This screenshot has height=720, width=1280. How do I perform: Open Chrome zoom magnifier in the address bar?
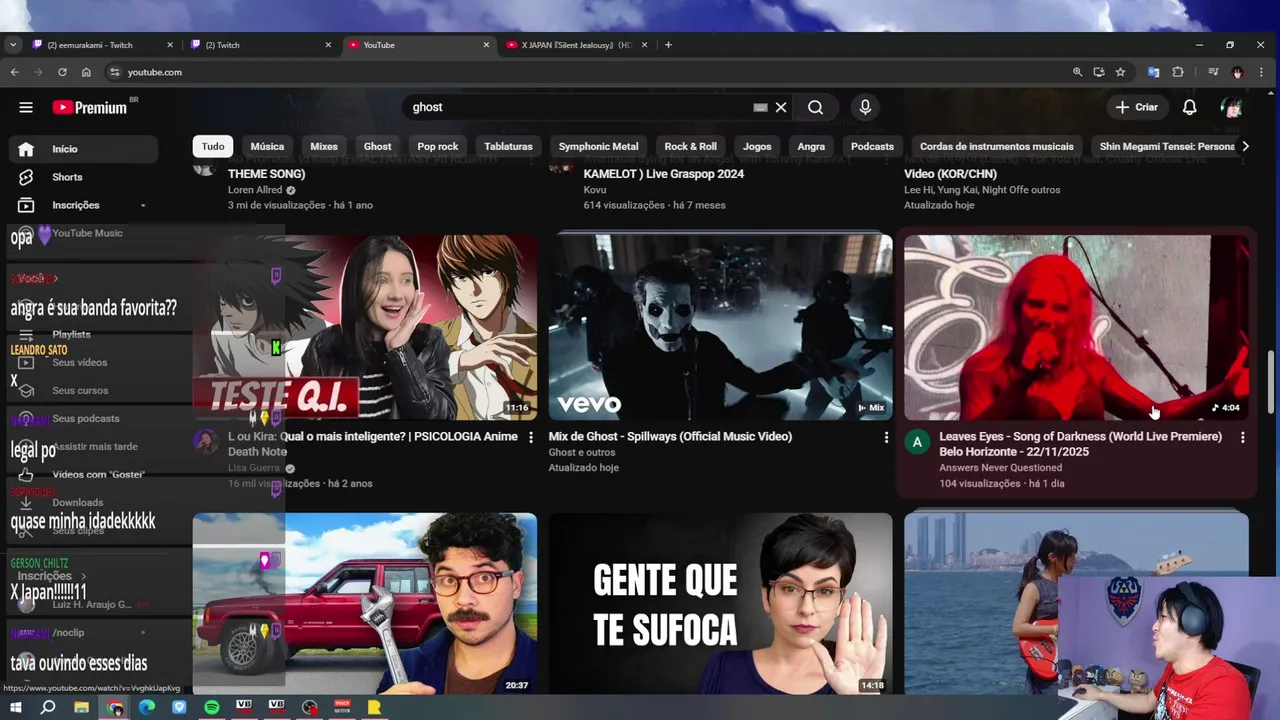coord(1077,72)
